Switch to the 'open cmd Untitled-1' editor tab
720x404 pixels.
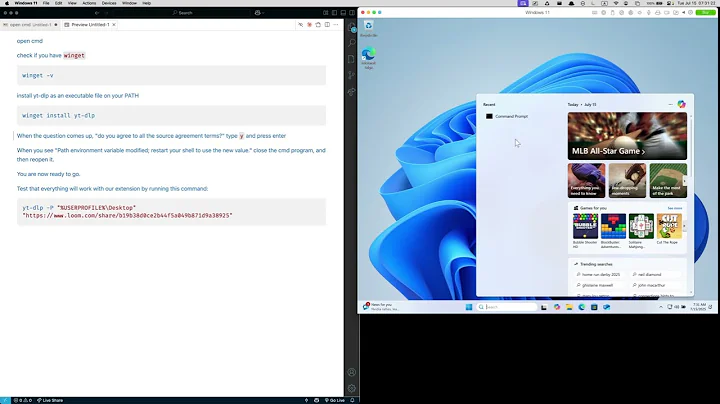click(x=30, y=25)
